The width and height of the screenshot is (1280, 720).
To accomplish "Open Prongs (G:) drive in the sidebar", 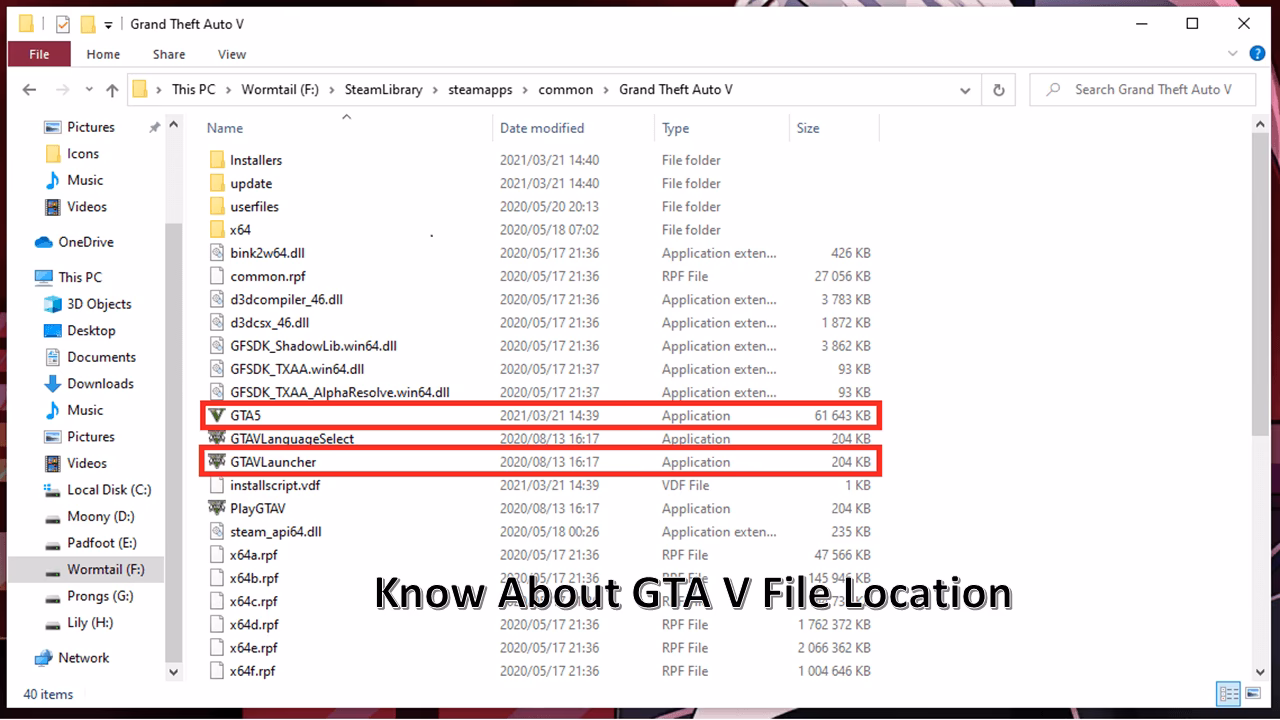I will click(88, 596).
